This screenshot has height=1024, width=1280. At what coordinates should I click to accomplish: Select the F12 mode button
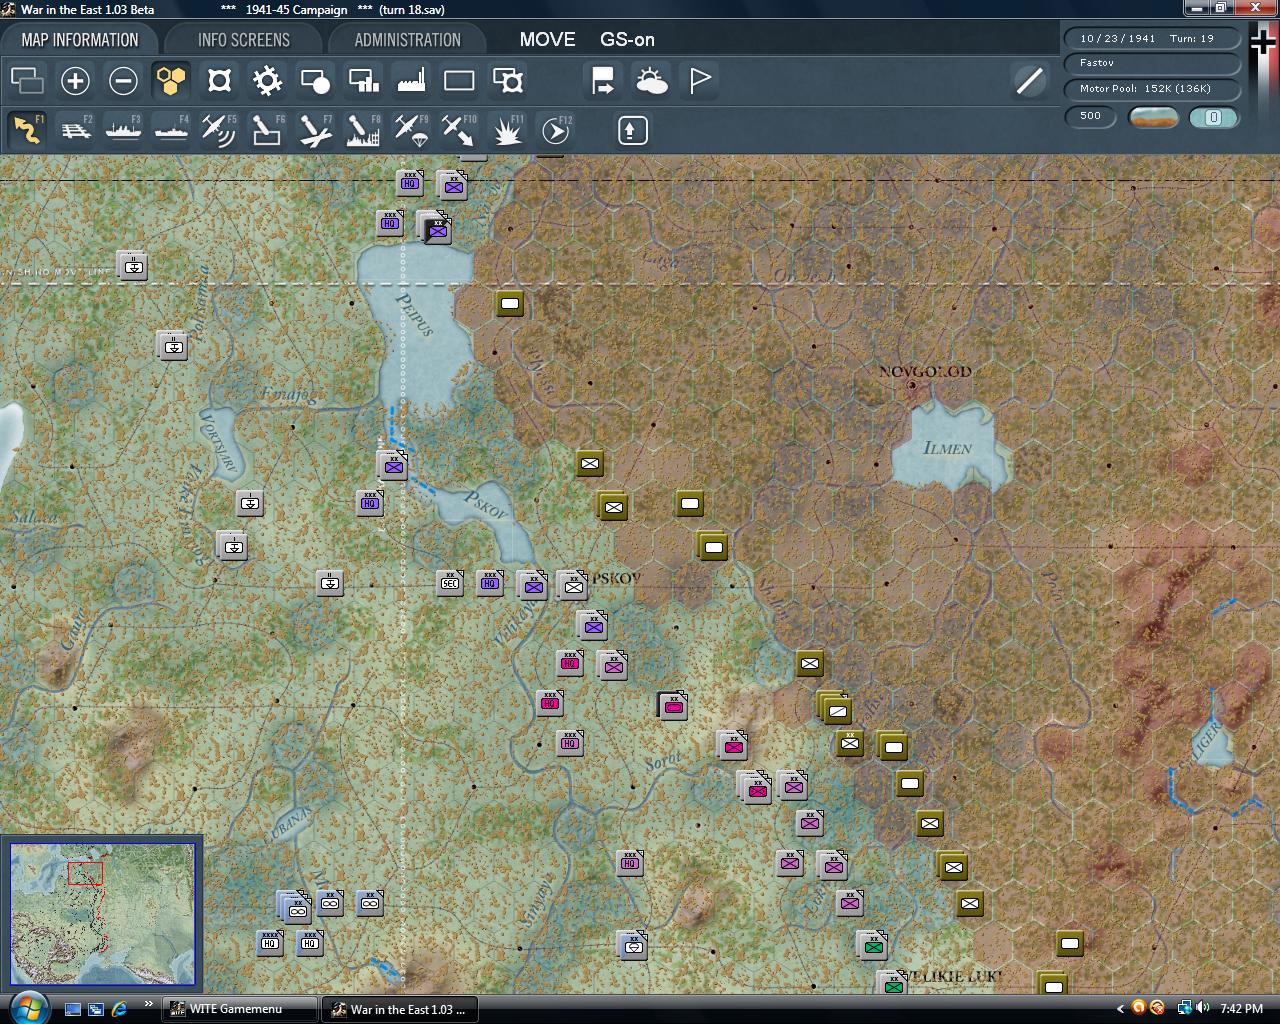click(556, 130)
